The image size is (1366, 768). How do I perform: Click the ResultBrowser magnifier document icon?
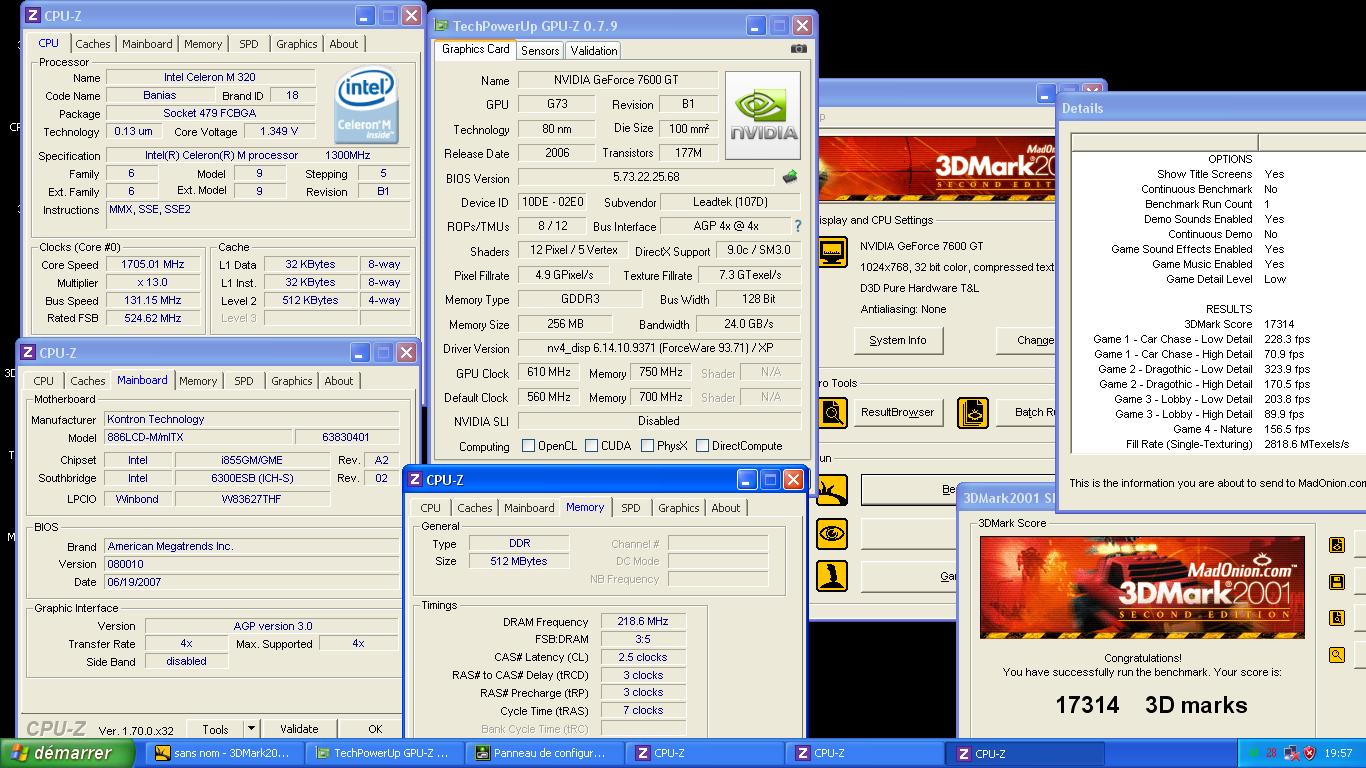[832, 412]
